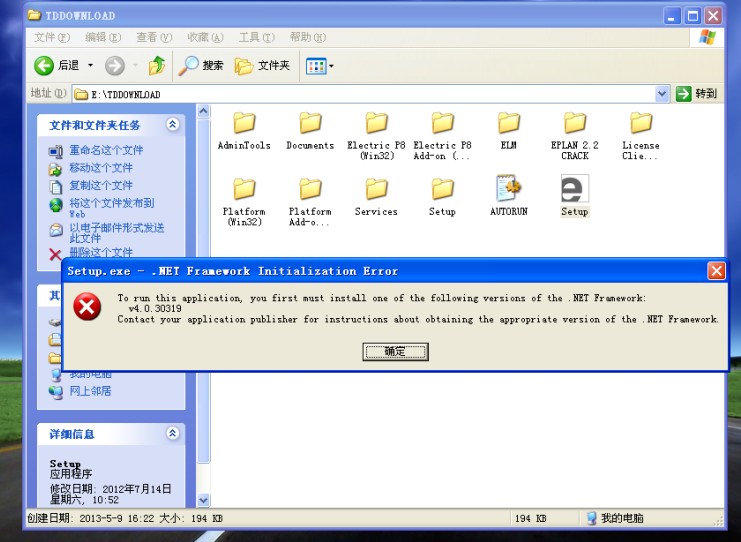
Task: Click the 确定 button in error dialog
Action: [x=395, y=352]
